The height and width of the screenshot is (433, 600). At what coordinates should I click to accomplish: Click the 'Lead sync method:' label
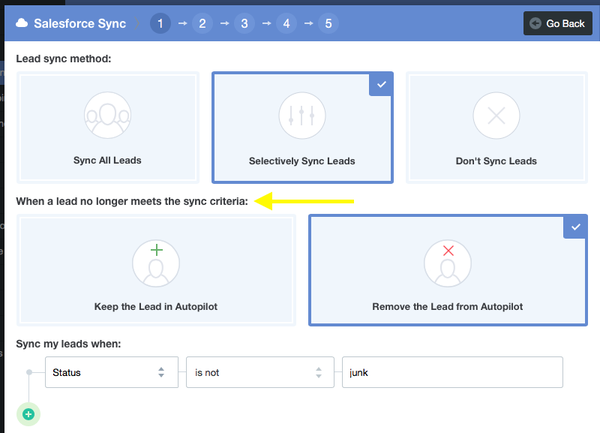(x=64, y=59)
